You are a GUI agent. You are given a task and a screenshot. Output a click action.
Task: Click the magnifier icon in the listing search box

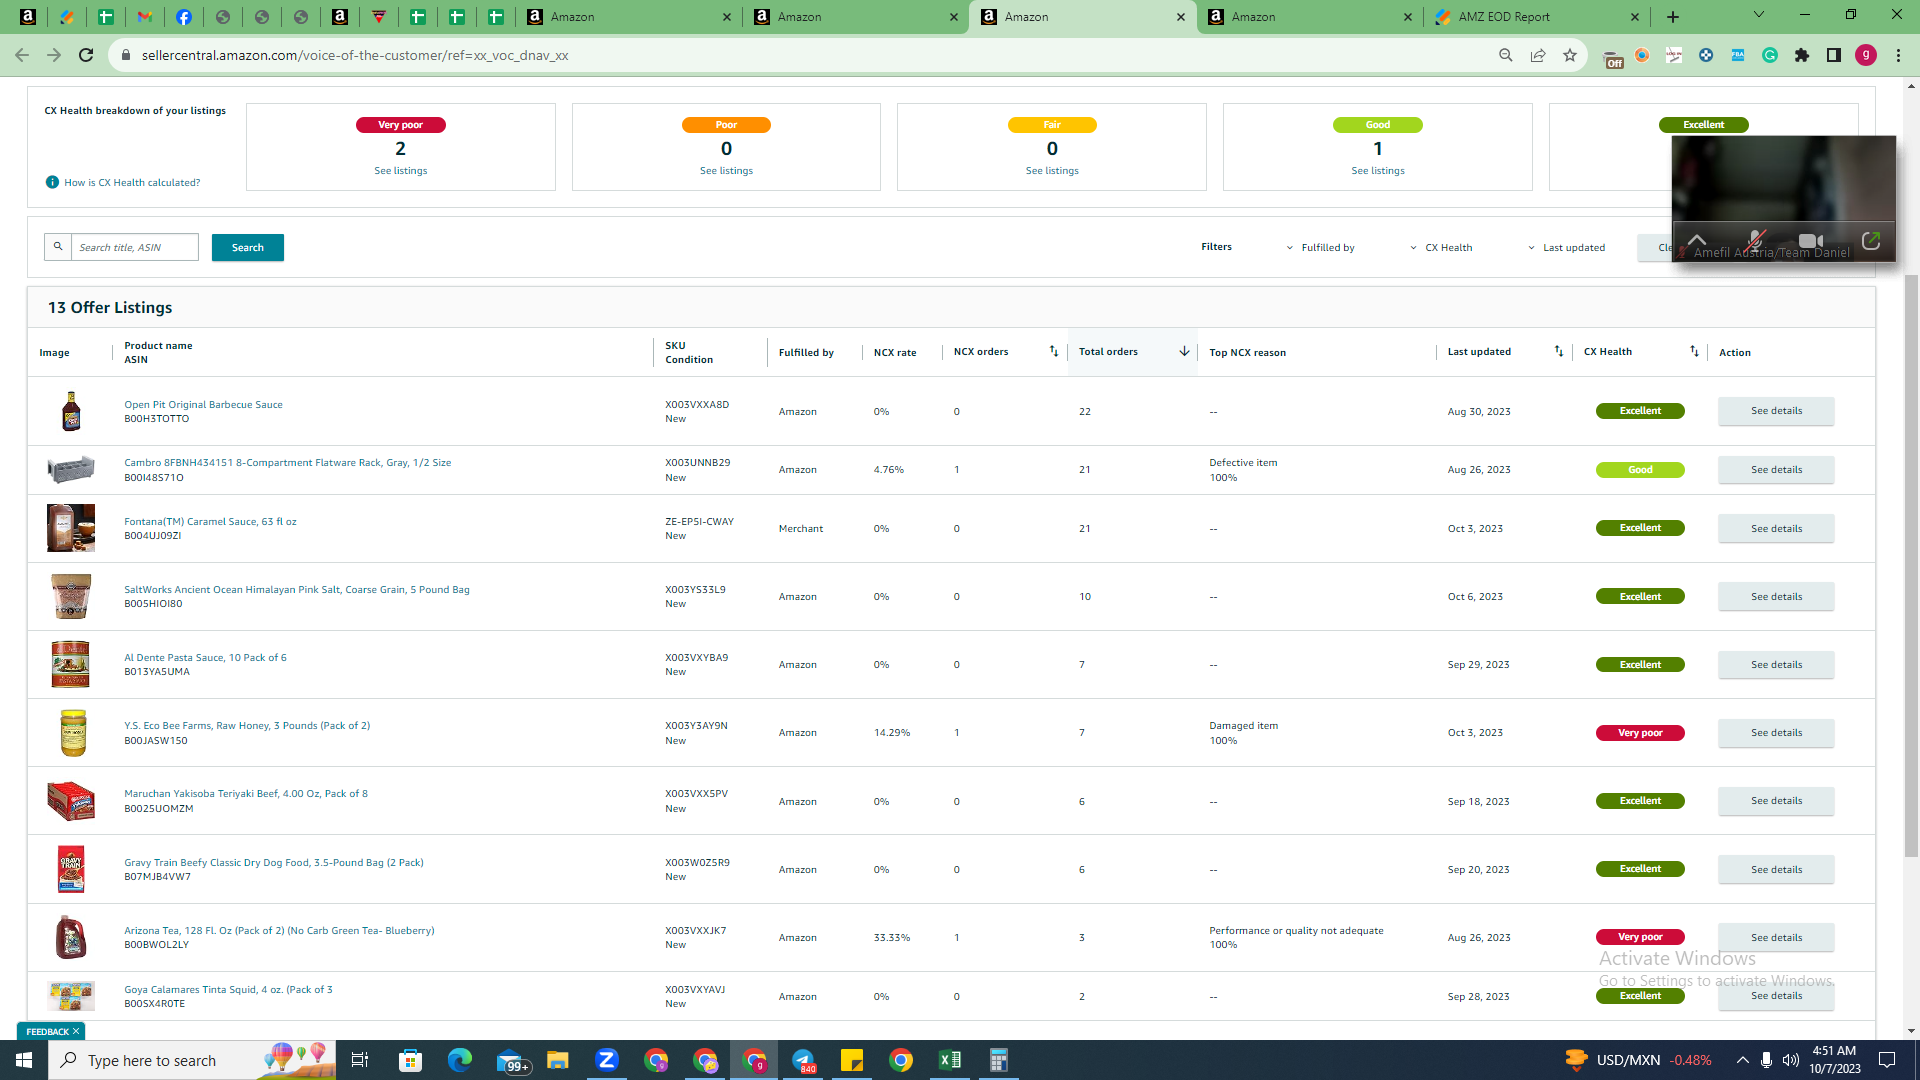(58, 247)
